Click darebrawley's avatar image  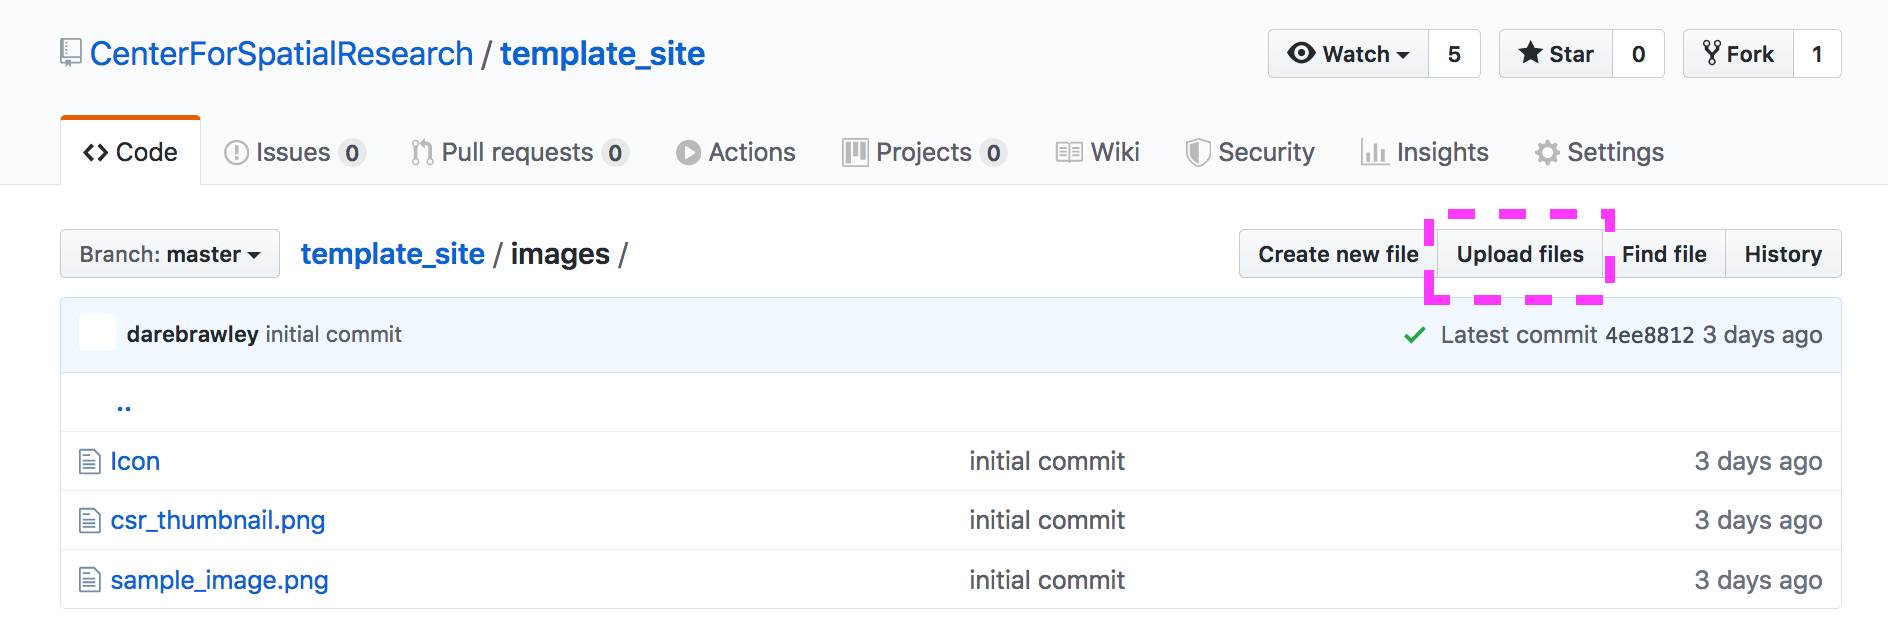coord(97,333)
